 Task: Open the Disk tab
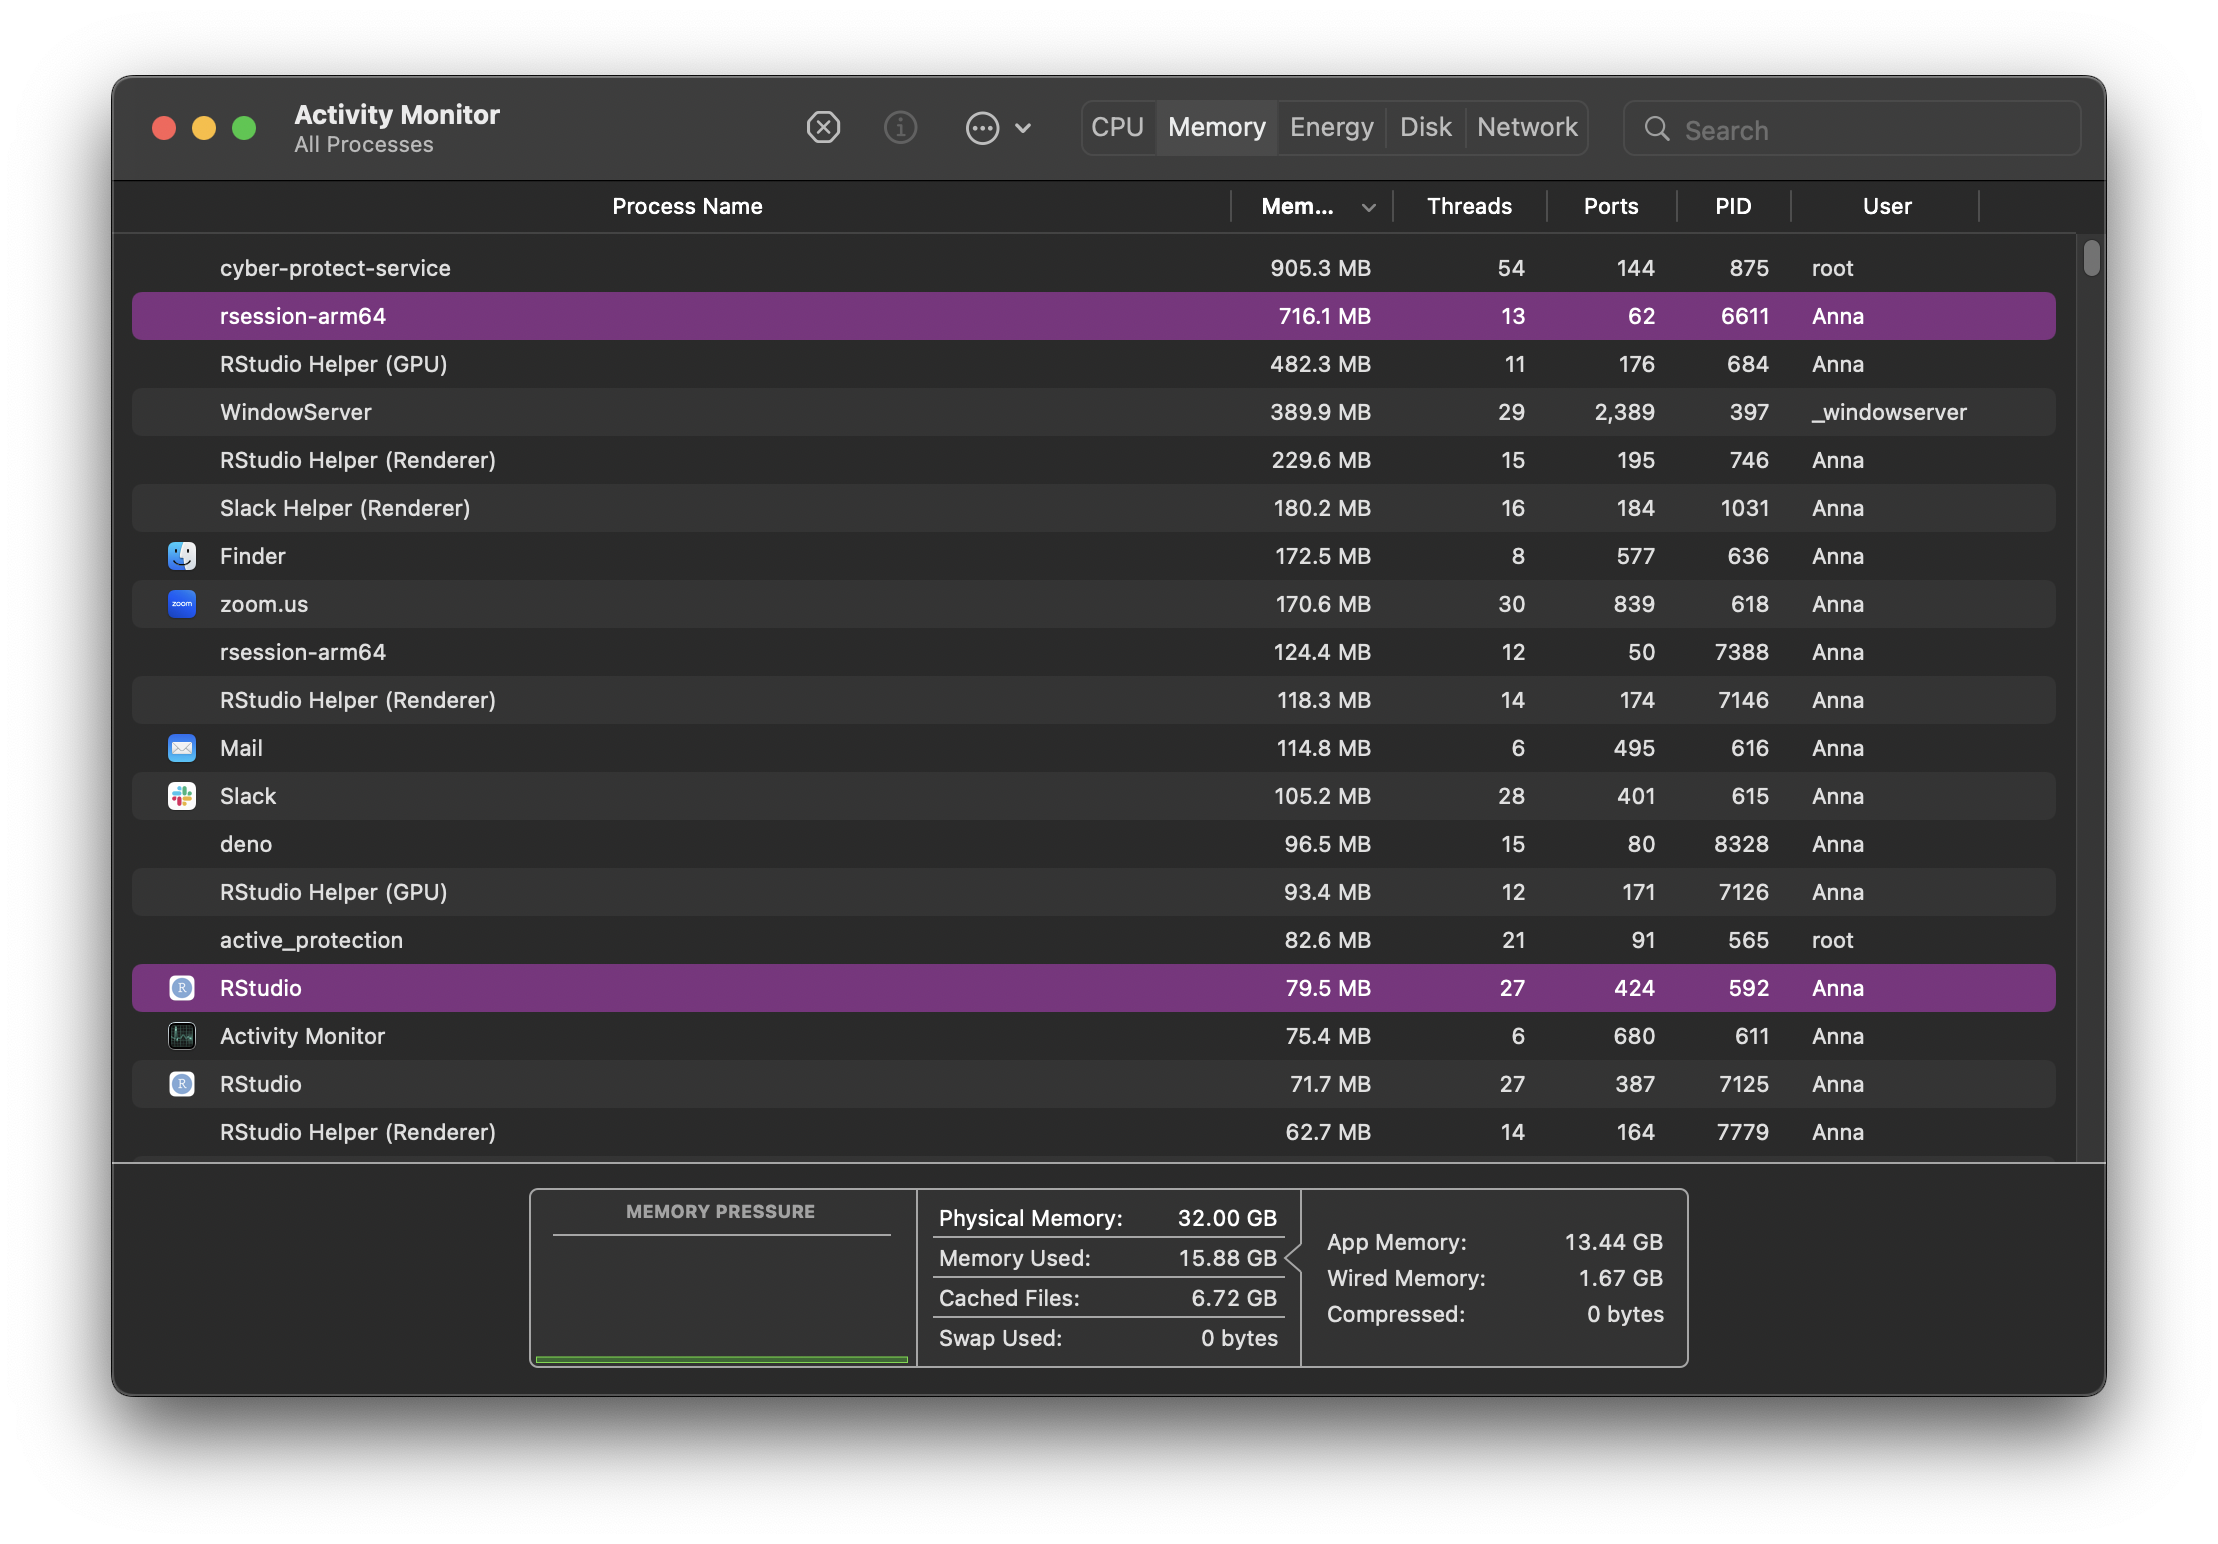(1425, 128)
